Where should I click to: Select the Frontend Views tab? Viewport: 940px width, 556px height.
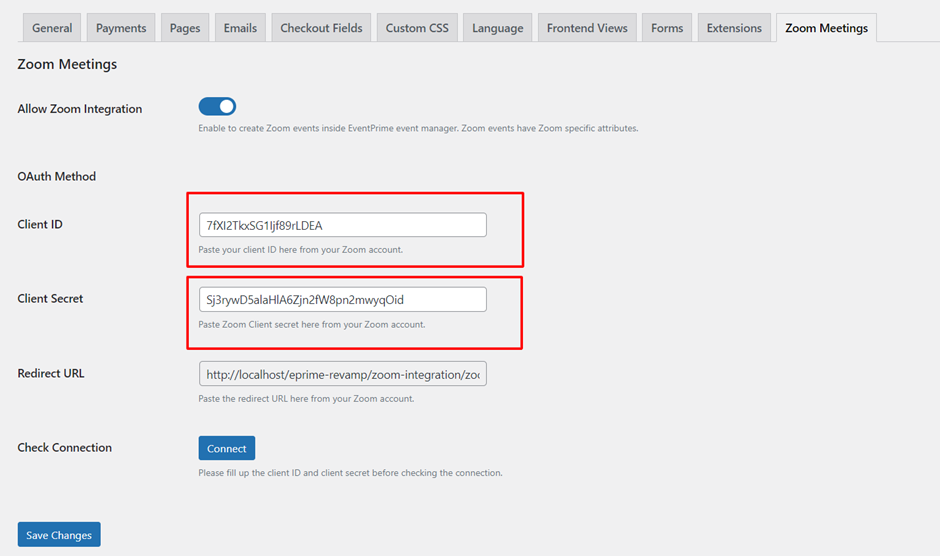click(587, 28)
